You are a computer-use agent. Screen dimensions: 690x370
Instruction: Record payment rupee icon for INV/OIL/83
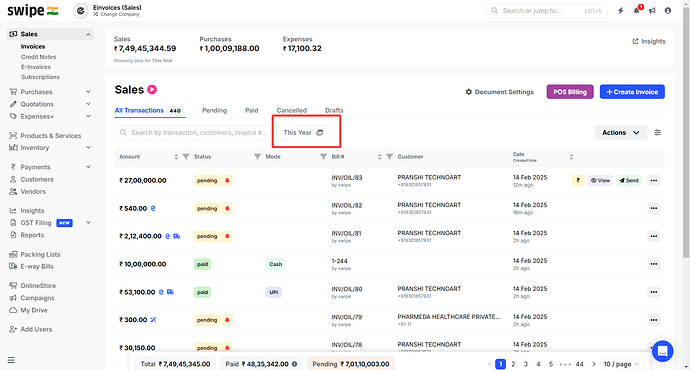click(x=578, y=180)
